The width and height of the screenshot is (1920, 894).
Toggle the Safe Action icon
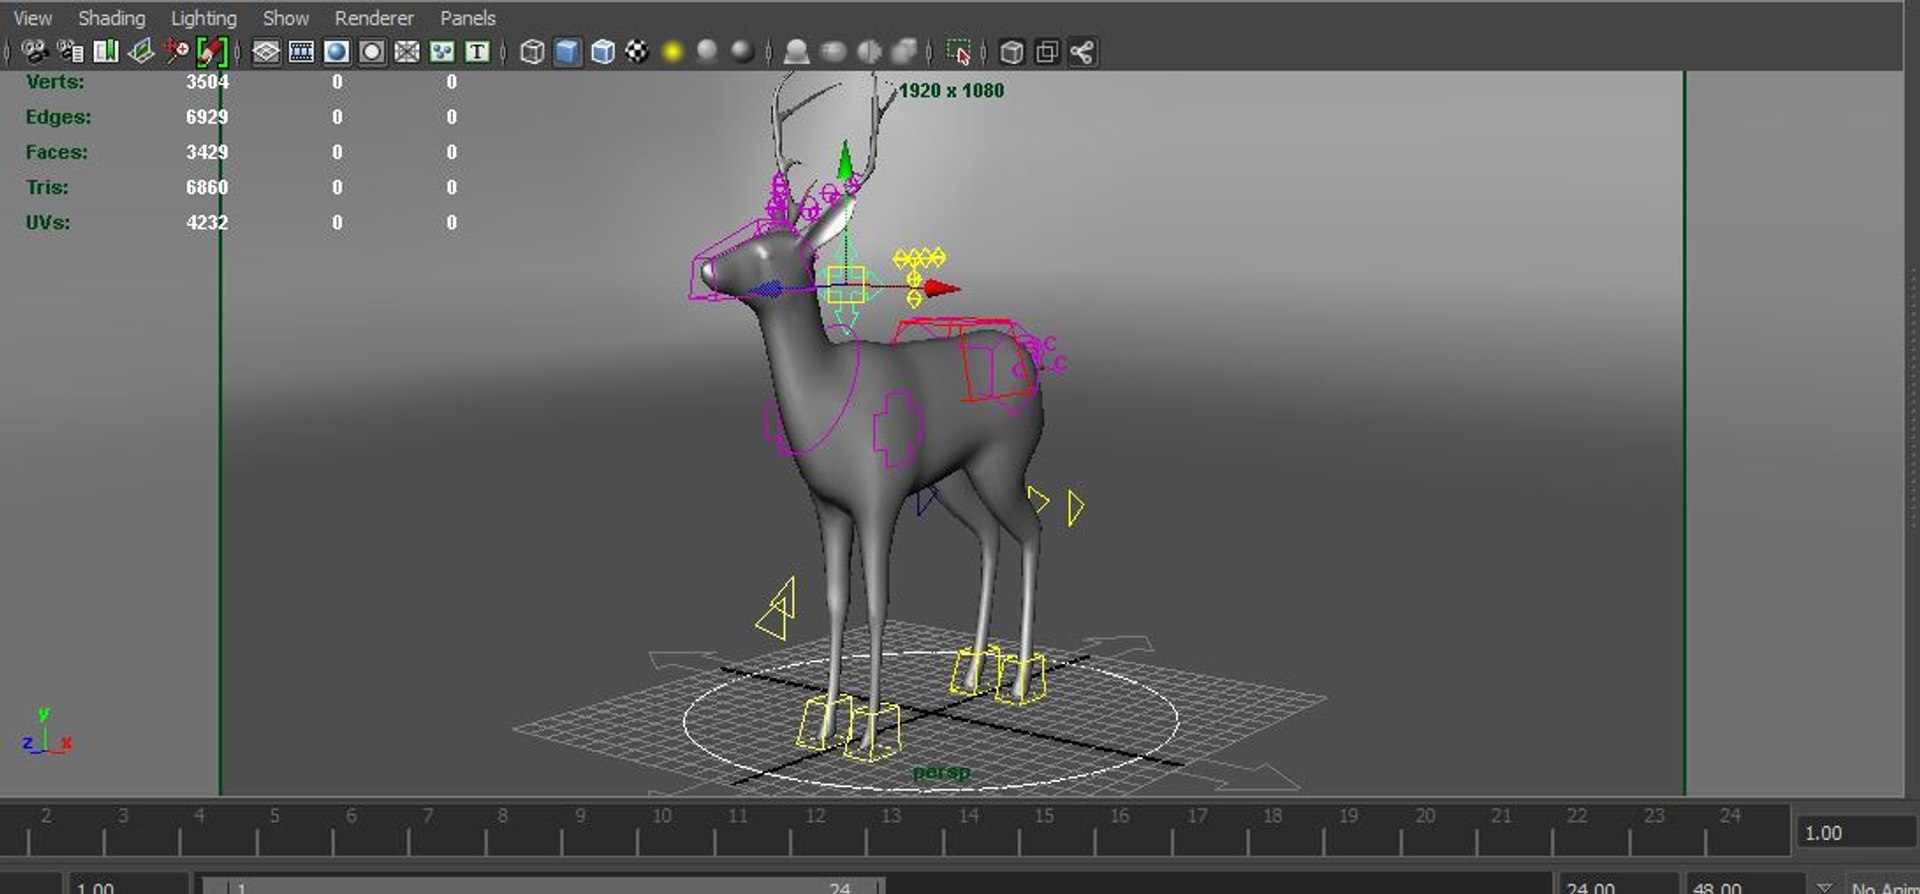(x=442, y=52)
